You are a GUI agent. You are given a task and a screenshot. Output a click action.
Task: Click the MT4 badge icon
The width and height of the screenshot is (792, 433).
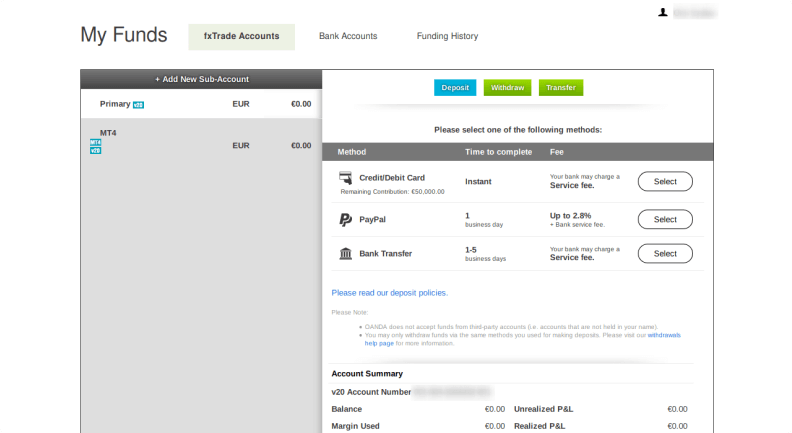pos(96,142)
